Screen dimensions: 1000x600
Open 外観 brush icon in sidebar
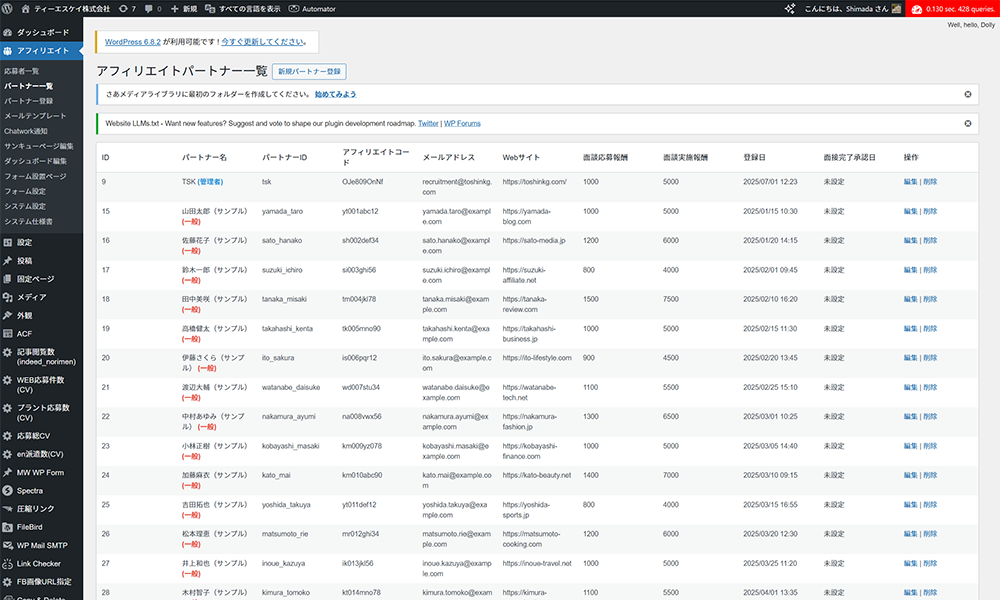(x=8, y=316)
